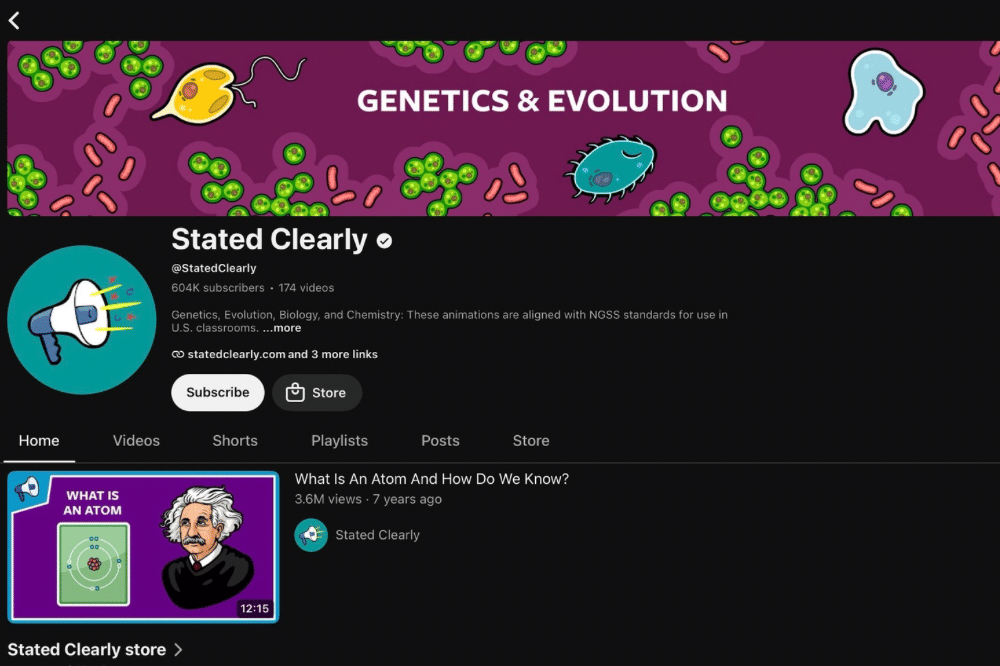Expand channel description with ...more
The image size is (1000, 666).
coord(282,328)
